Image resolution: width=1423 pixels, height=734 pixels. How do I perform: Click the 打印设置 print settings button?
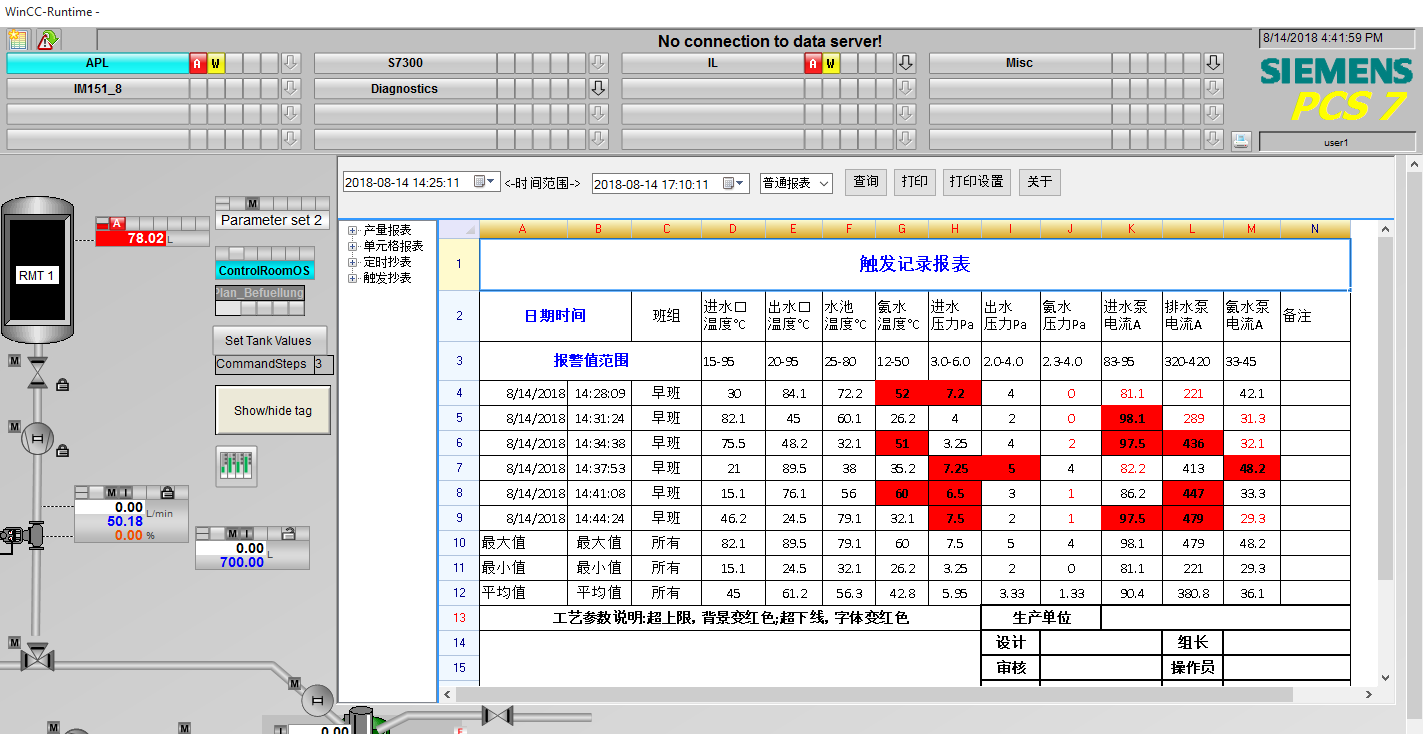(x=976, y=182)
